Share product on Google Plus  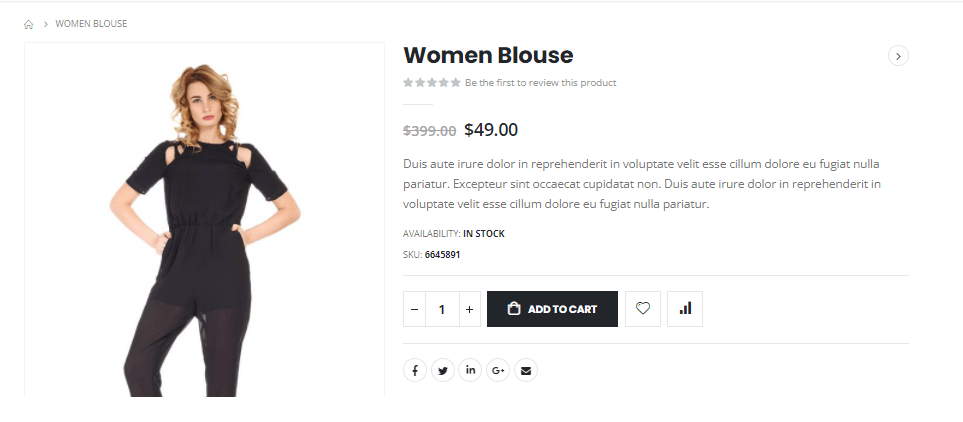(x=498, y=371)
